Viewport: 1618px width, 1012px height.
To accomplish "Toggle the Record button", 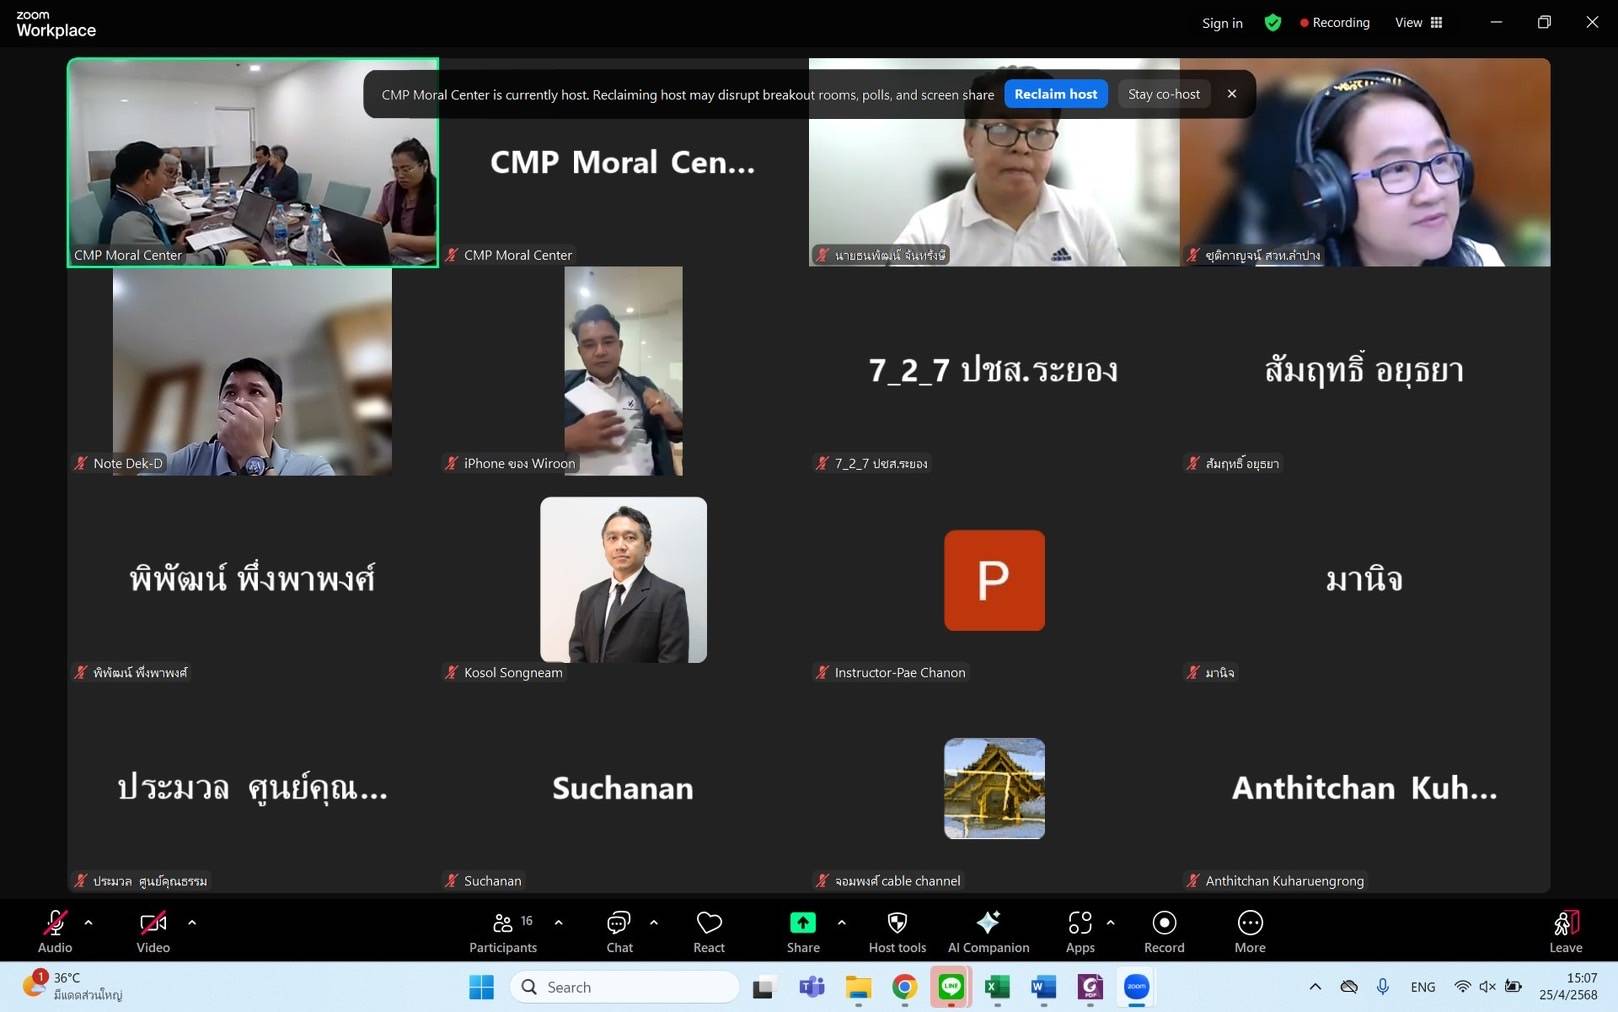I will coord(1164,931).
